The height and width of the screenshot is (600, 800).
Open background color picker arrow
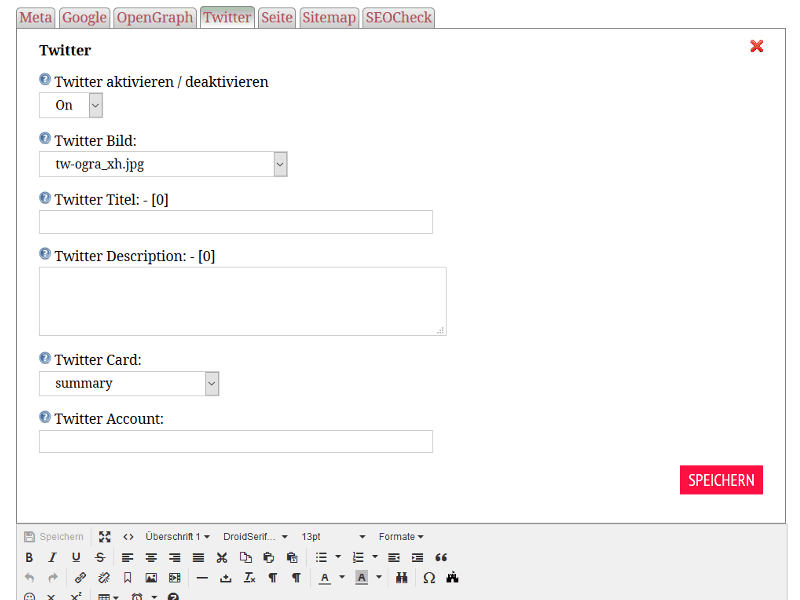coord(379,578)
